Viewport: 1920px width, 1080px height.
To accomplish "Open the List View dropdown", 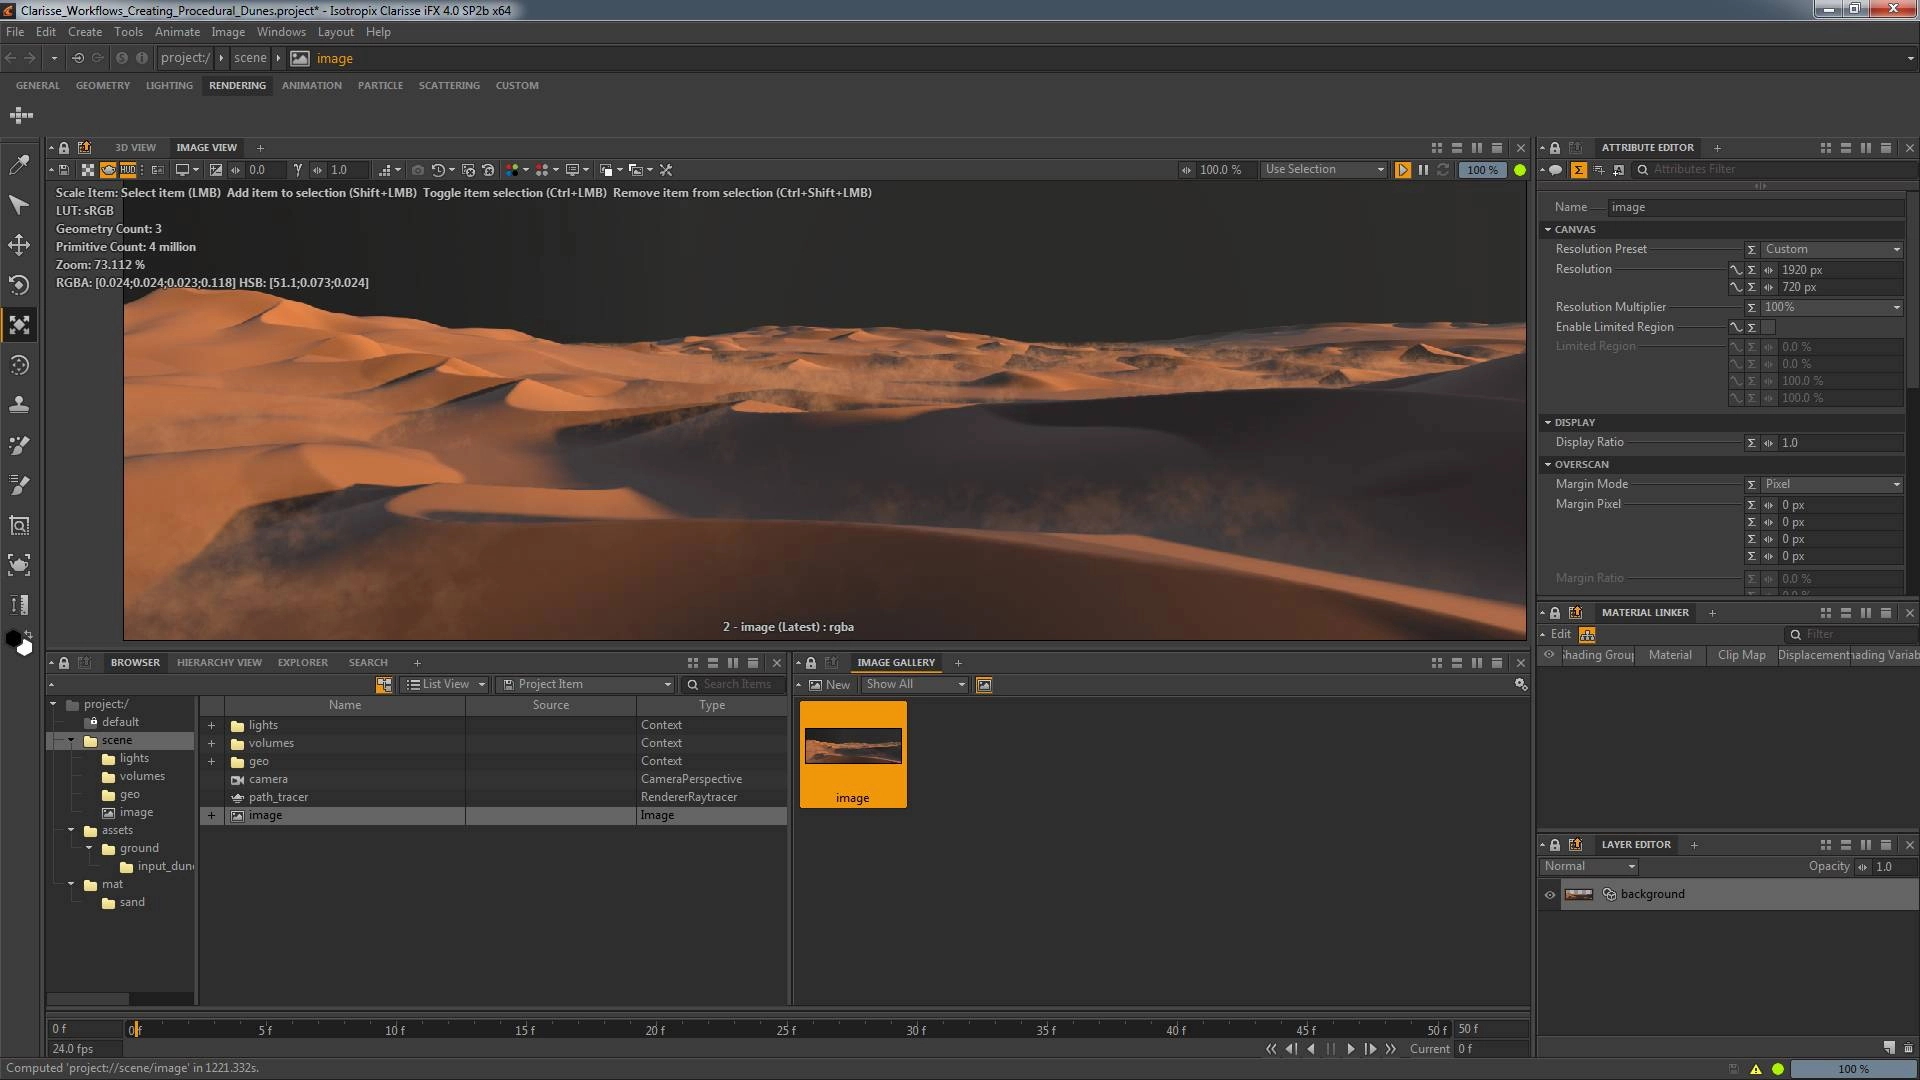I will tap(444, 685).
